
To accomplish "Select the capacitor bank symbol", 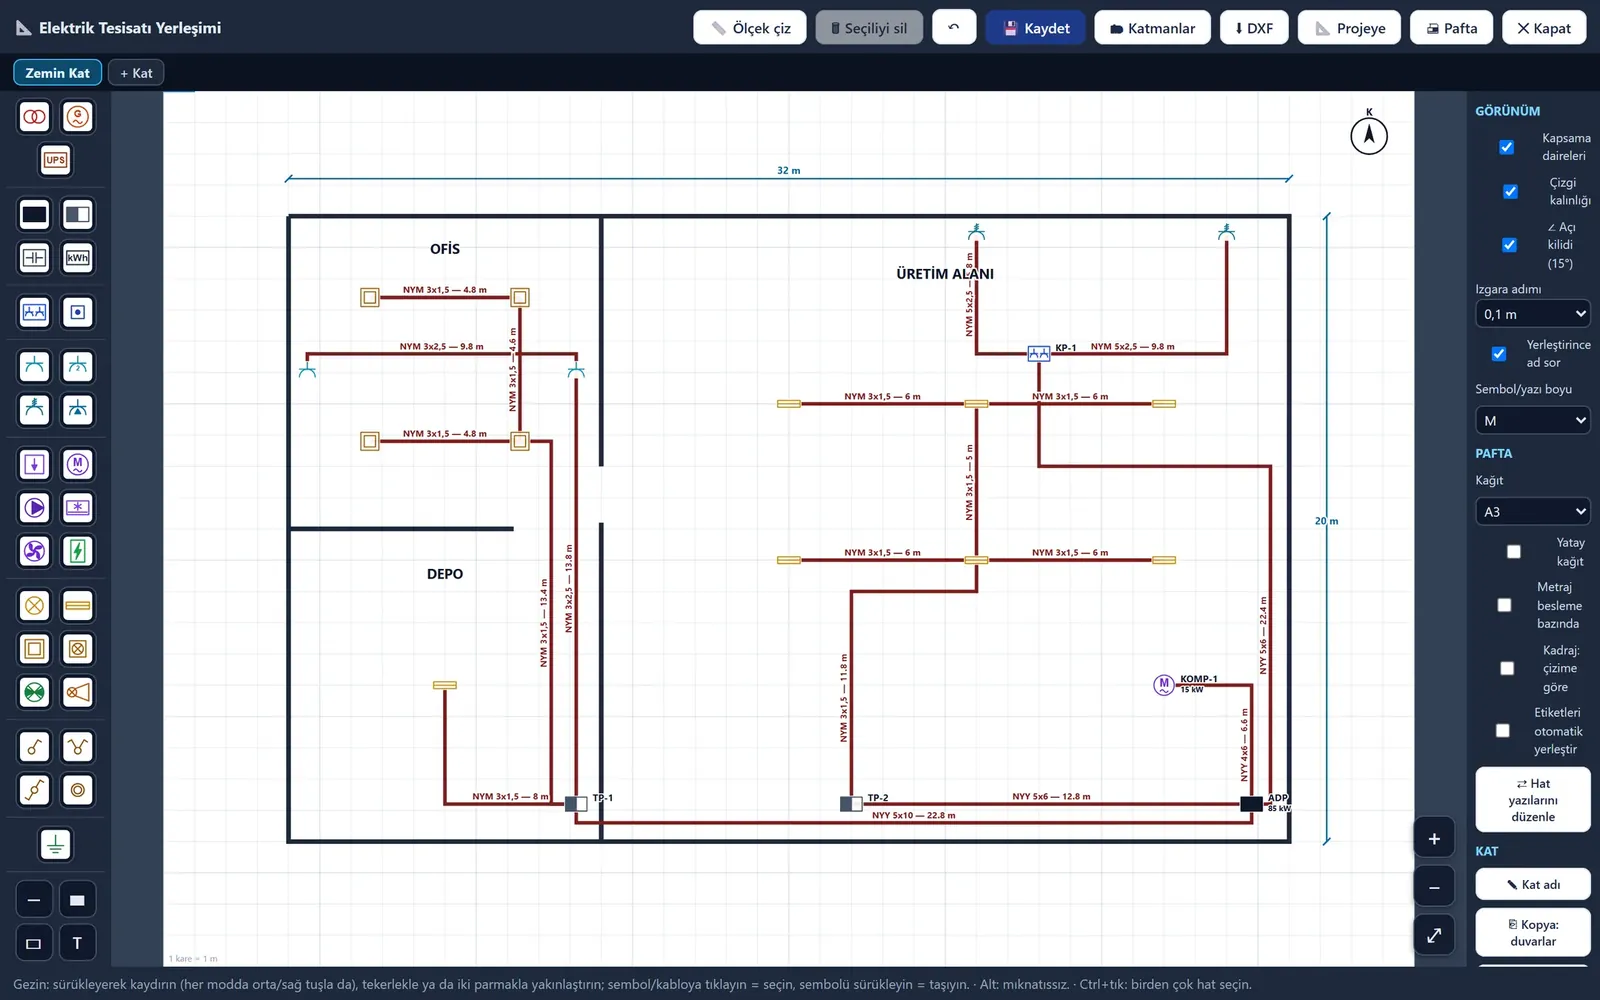I will click(34, 258).
